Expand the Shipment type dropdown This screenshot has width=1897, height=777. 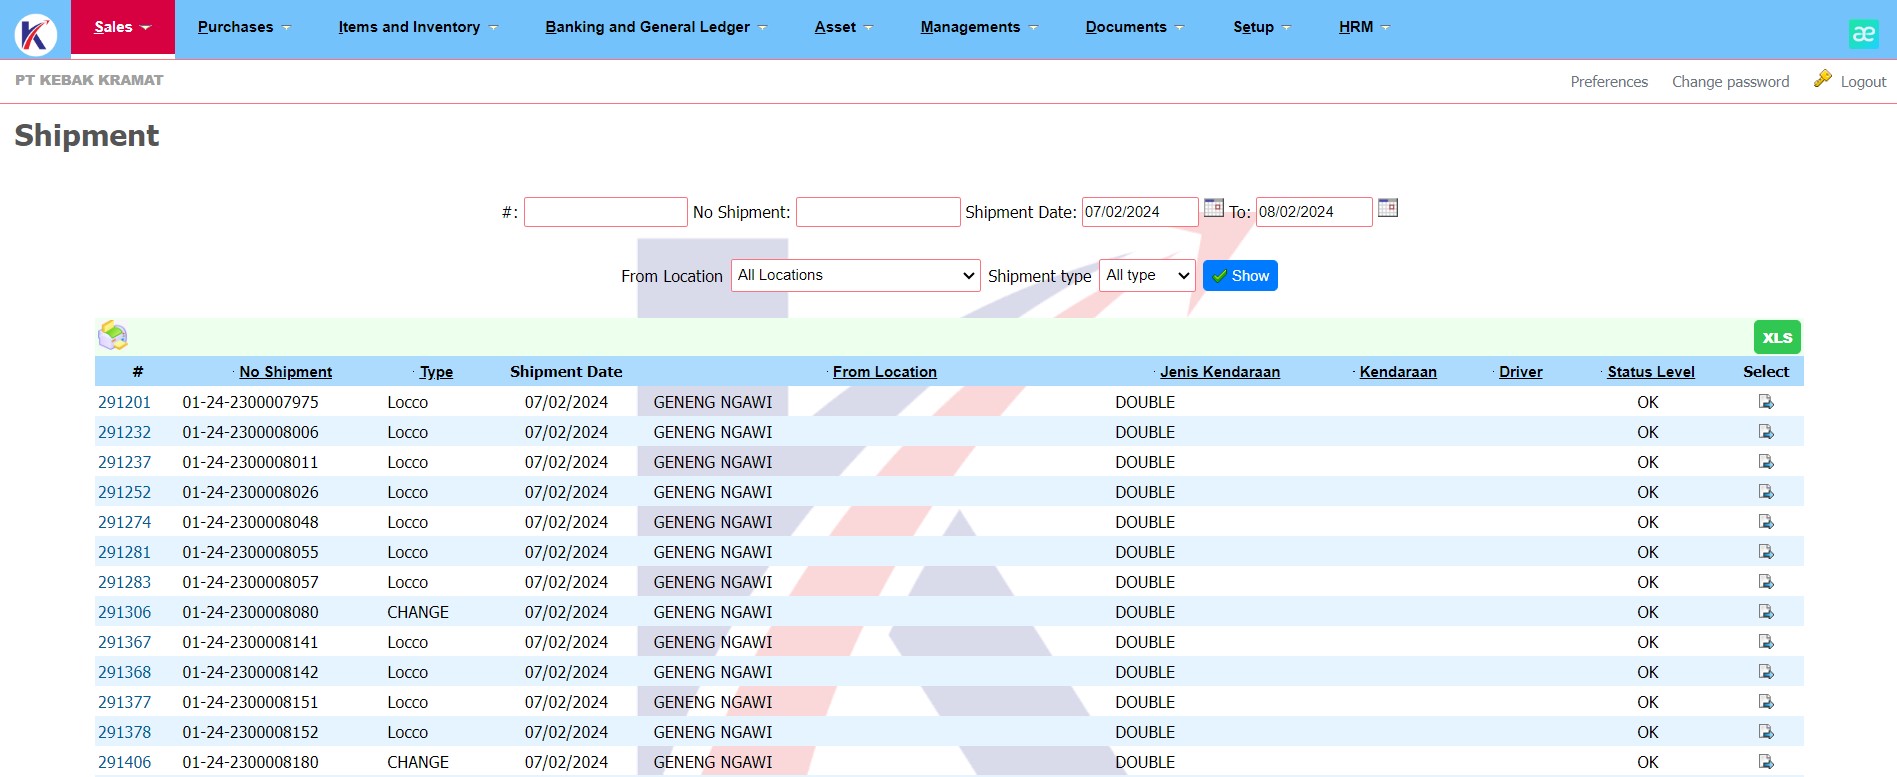click(x=1146, y=275)
